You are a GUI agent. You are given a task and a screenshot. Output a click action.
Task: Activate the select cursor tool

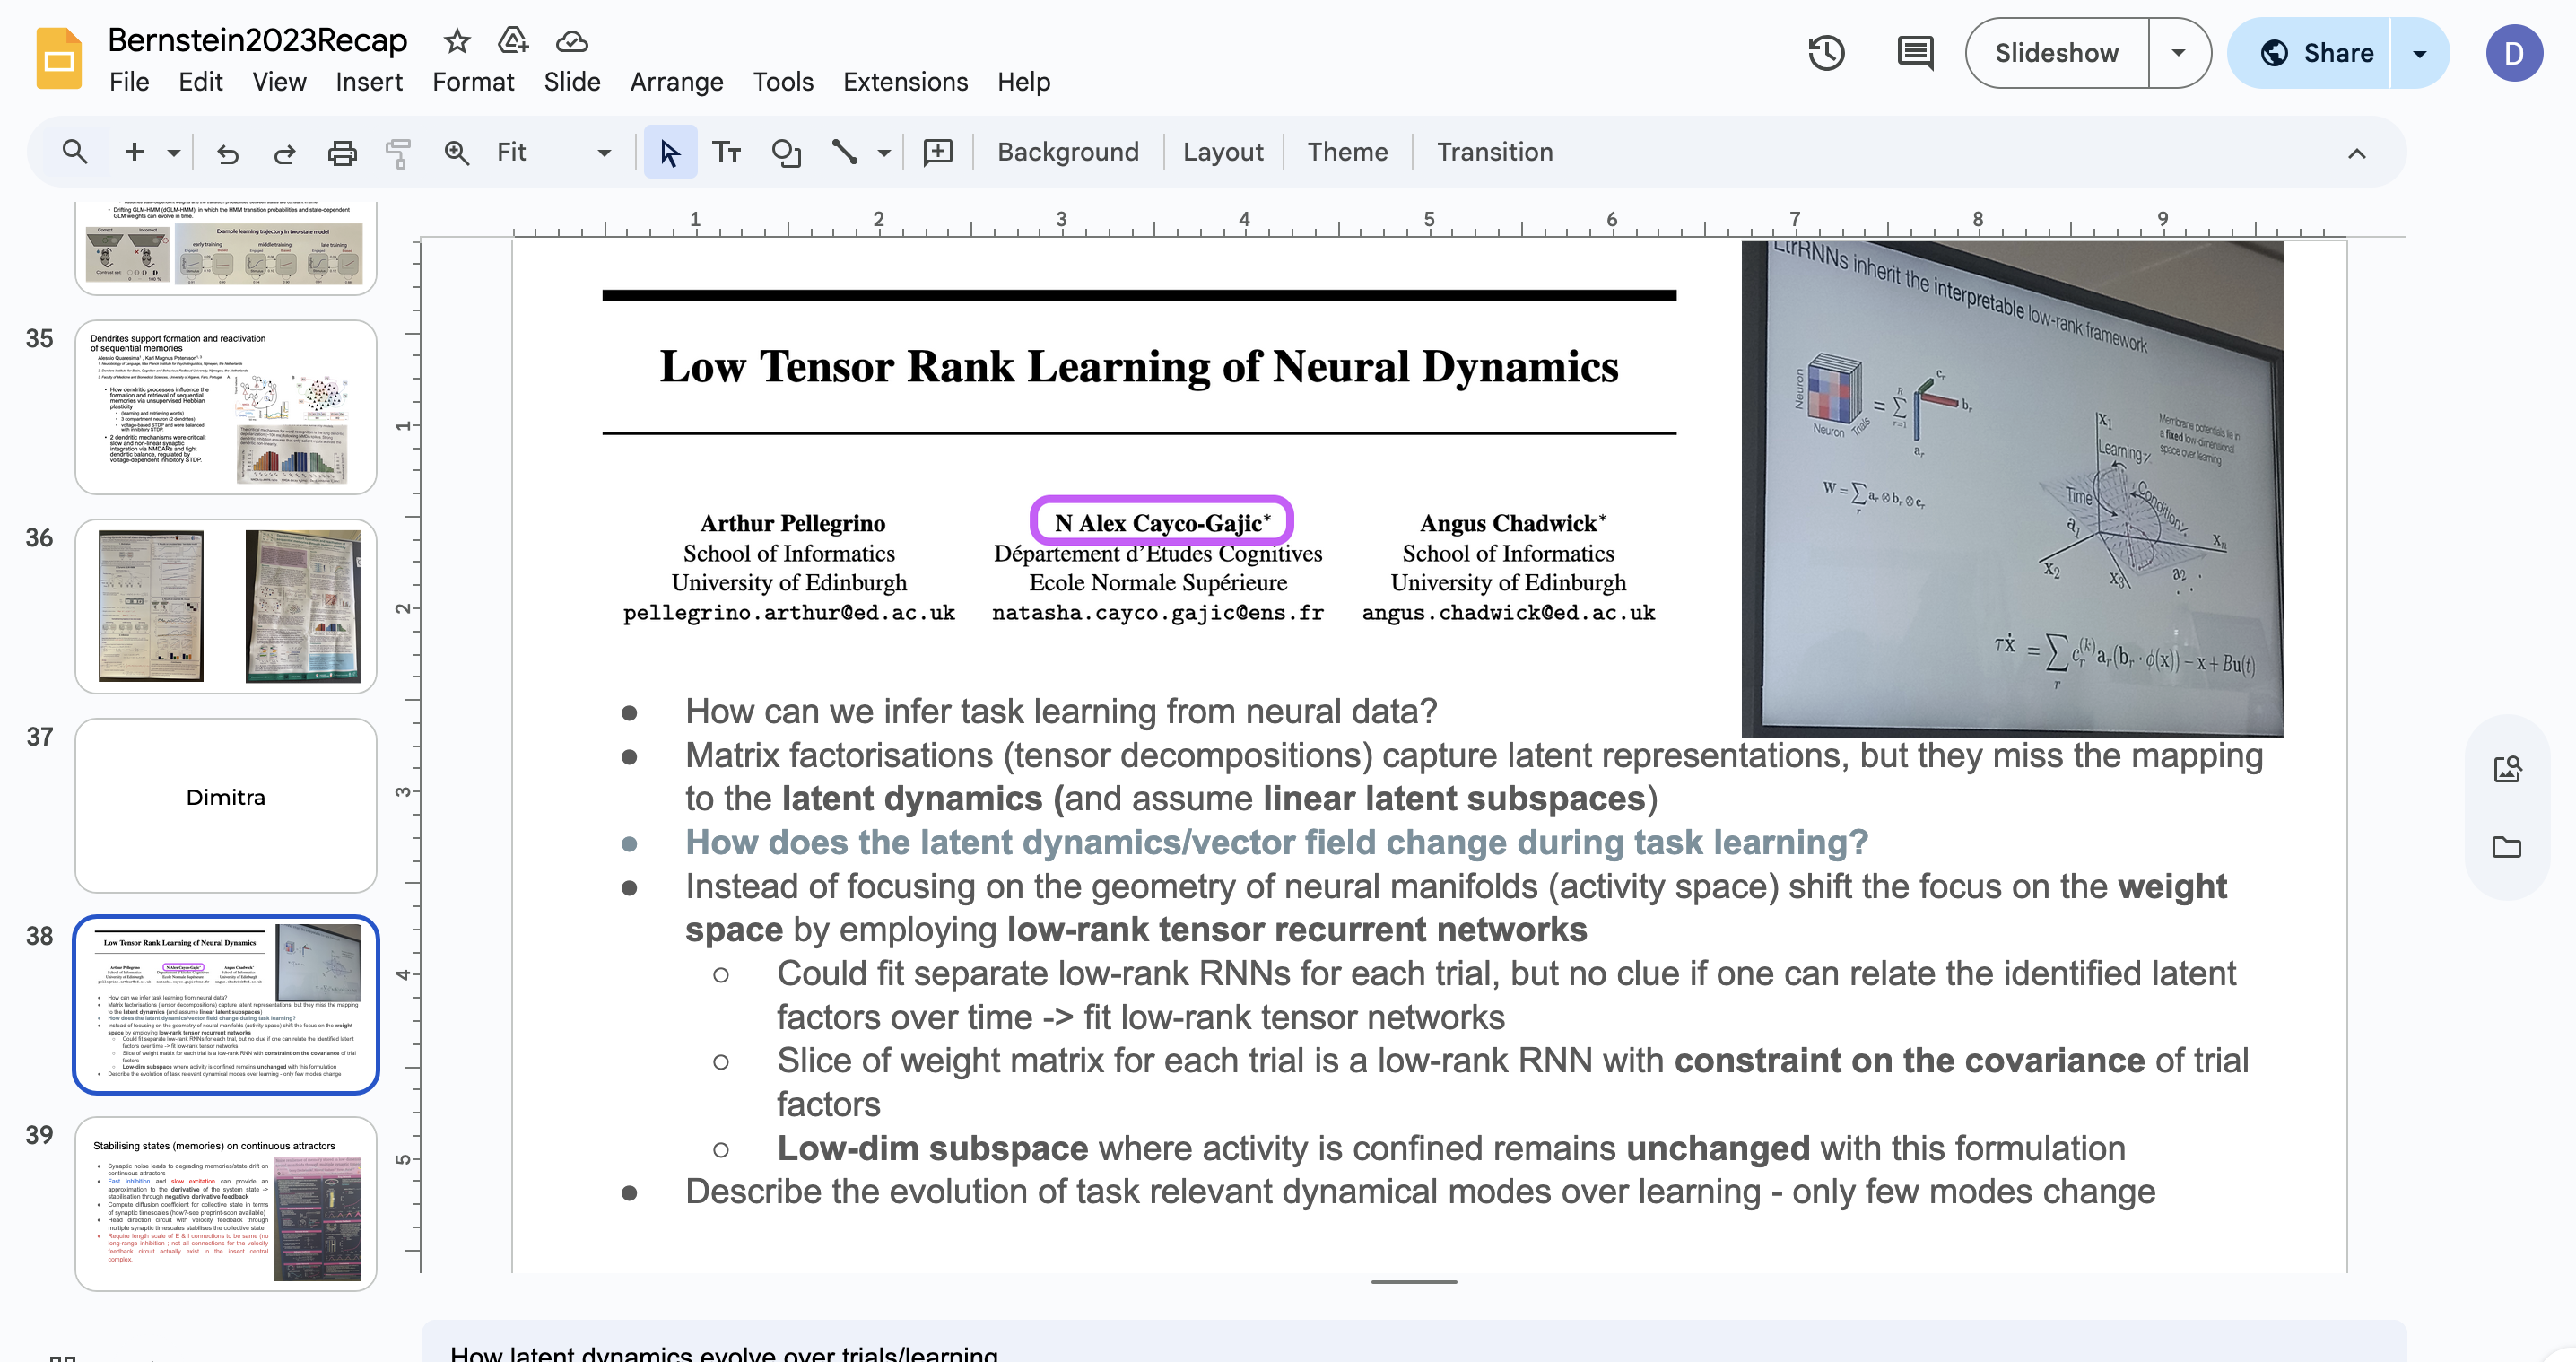point(669,152)
